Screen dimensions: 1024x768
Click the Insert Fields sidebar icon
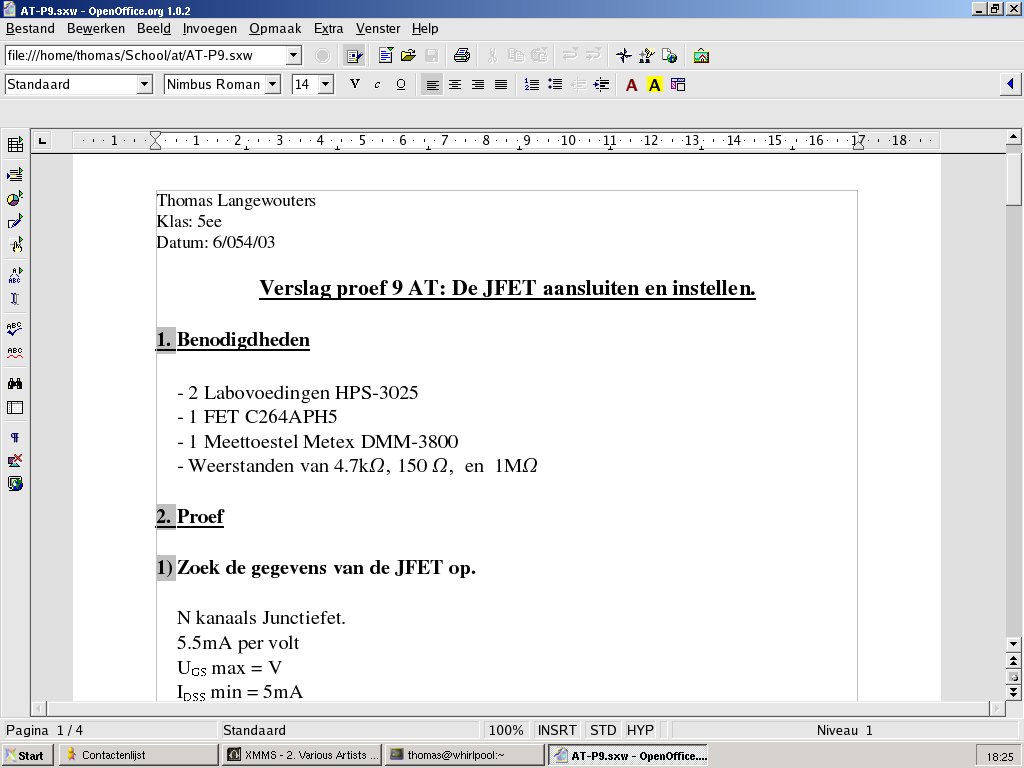tap(15, 174)
